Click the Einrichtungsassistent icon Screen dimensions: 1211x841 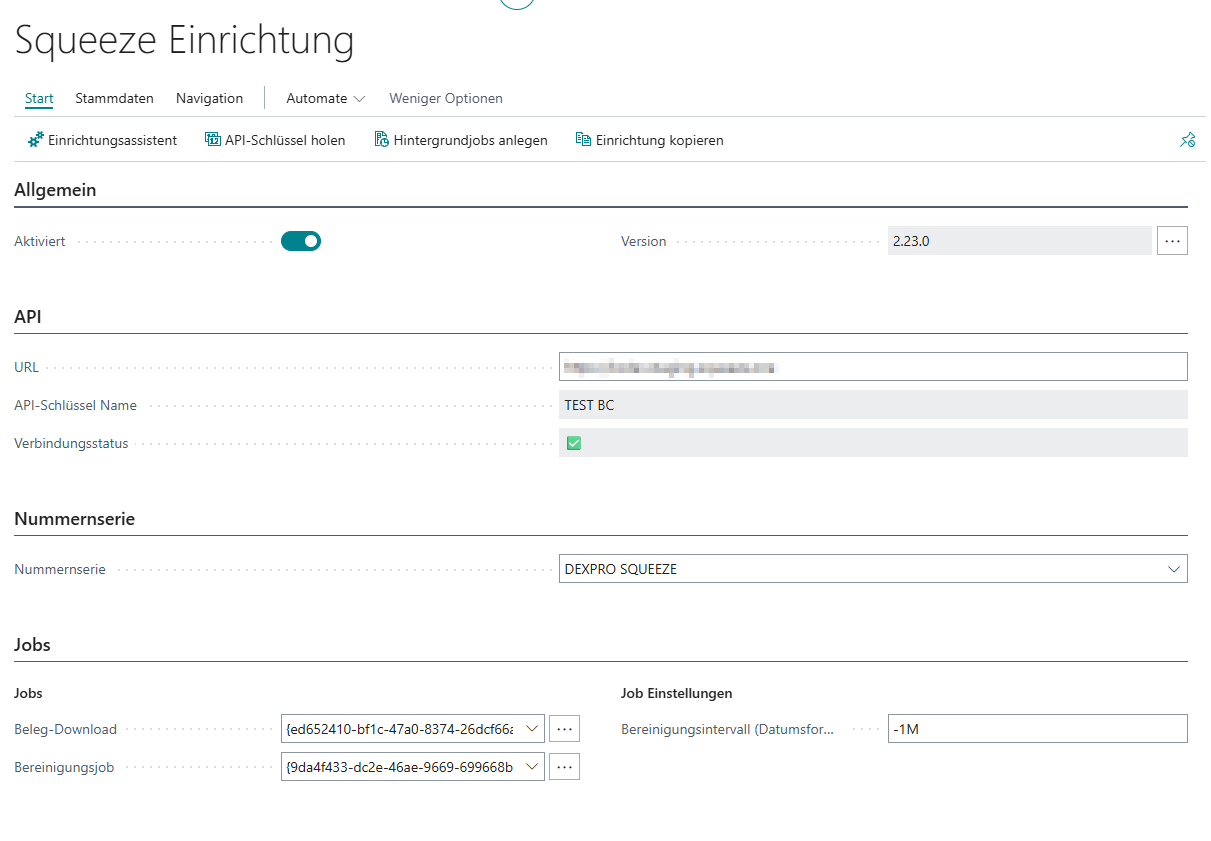[36, 140]
